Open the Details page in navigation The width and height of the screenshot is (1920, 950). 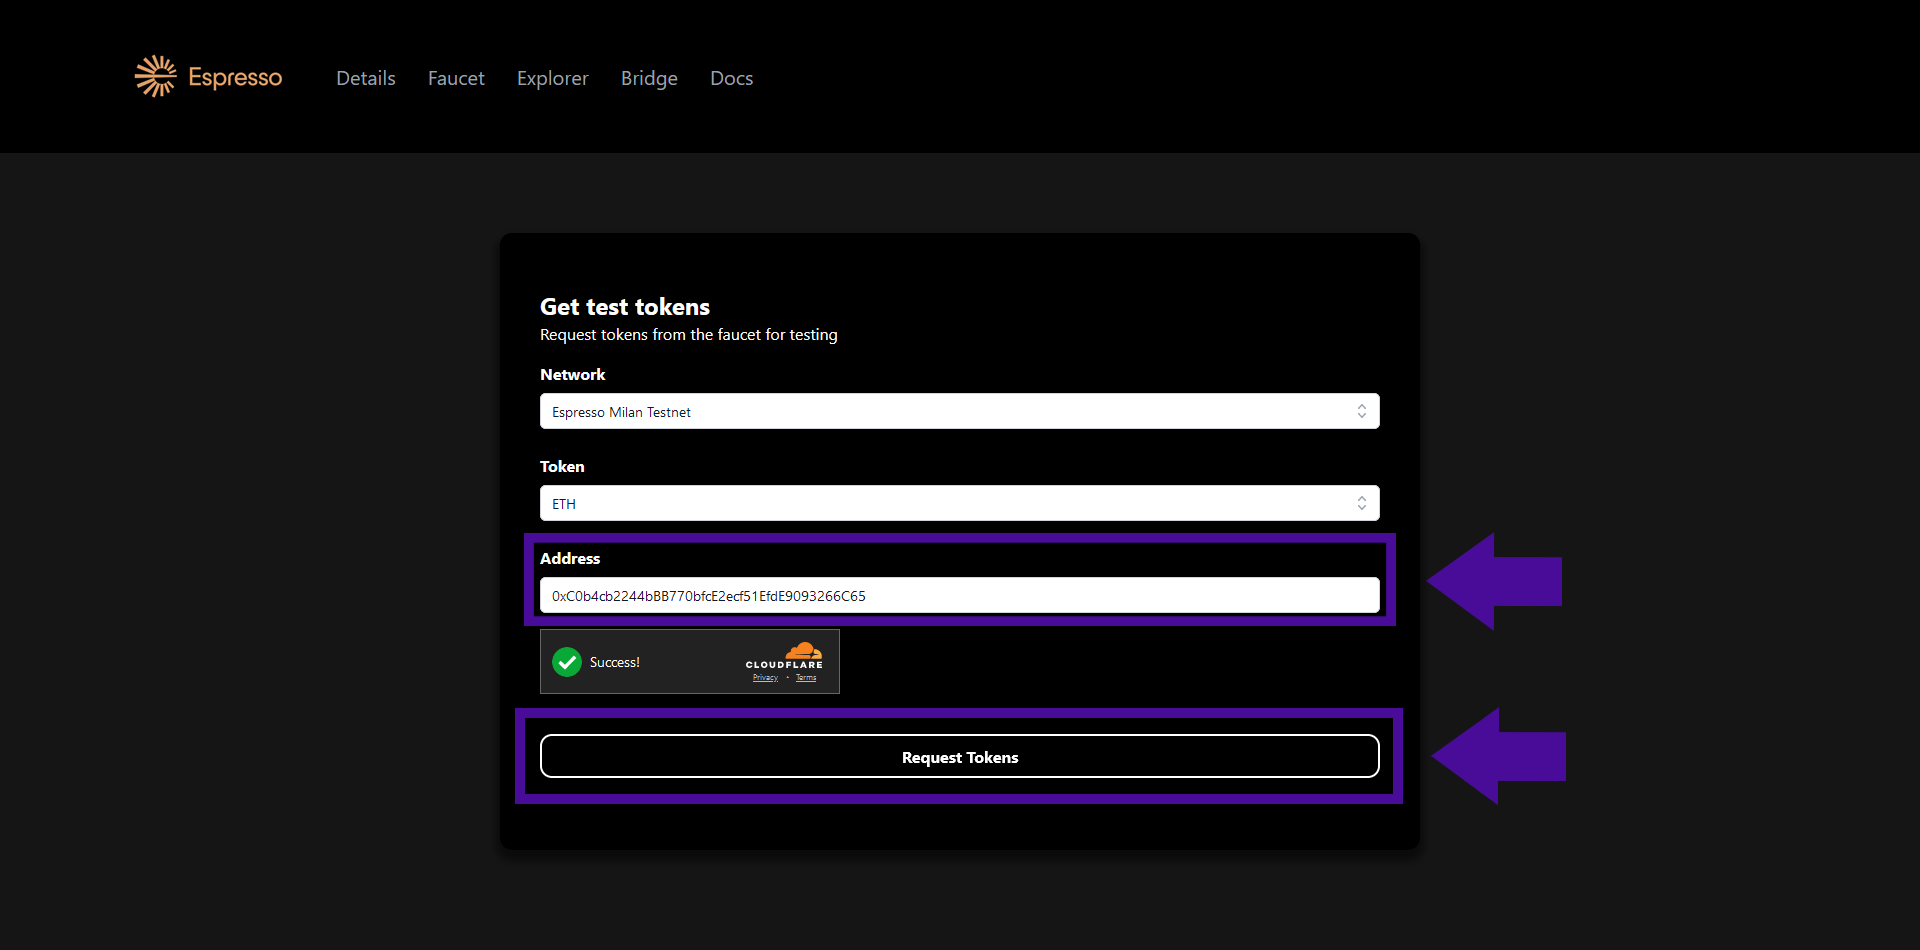[366, 78]
